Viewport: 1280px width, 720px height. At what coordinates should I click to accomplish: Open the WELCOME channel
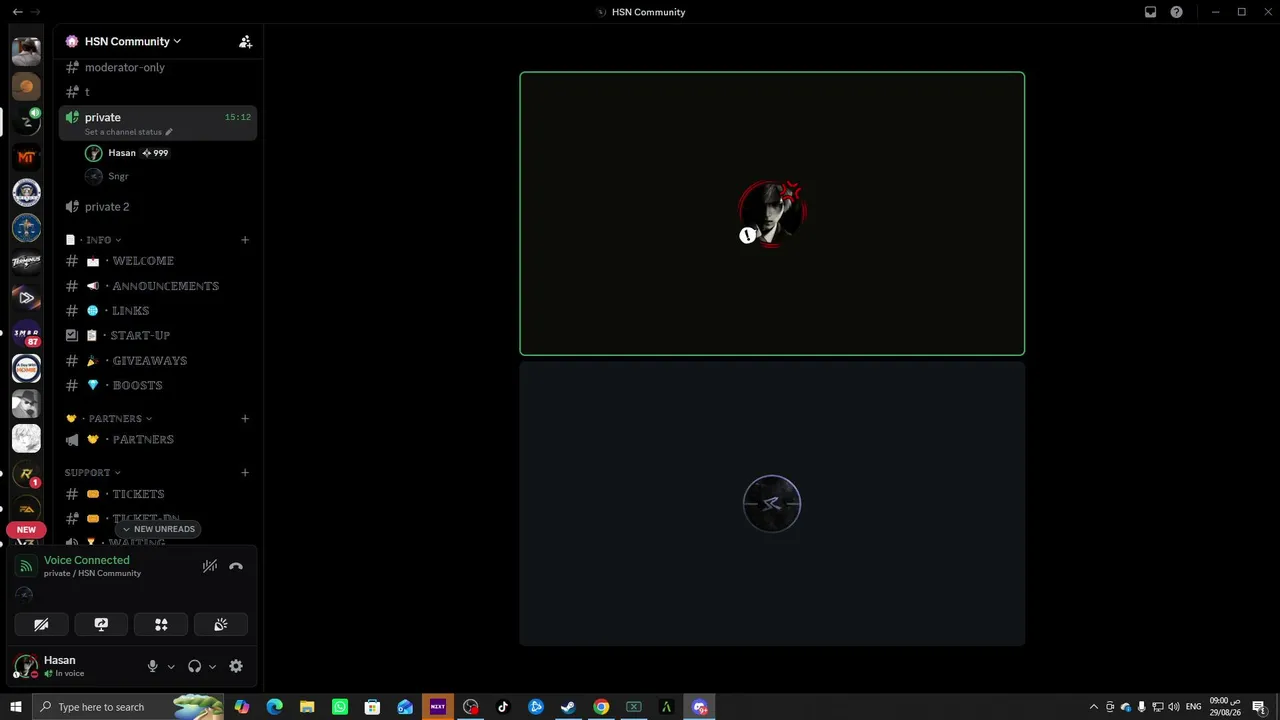pyautogui.click(x=158, y=261)
